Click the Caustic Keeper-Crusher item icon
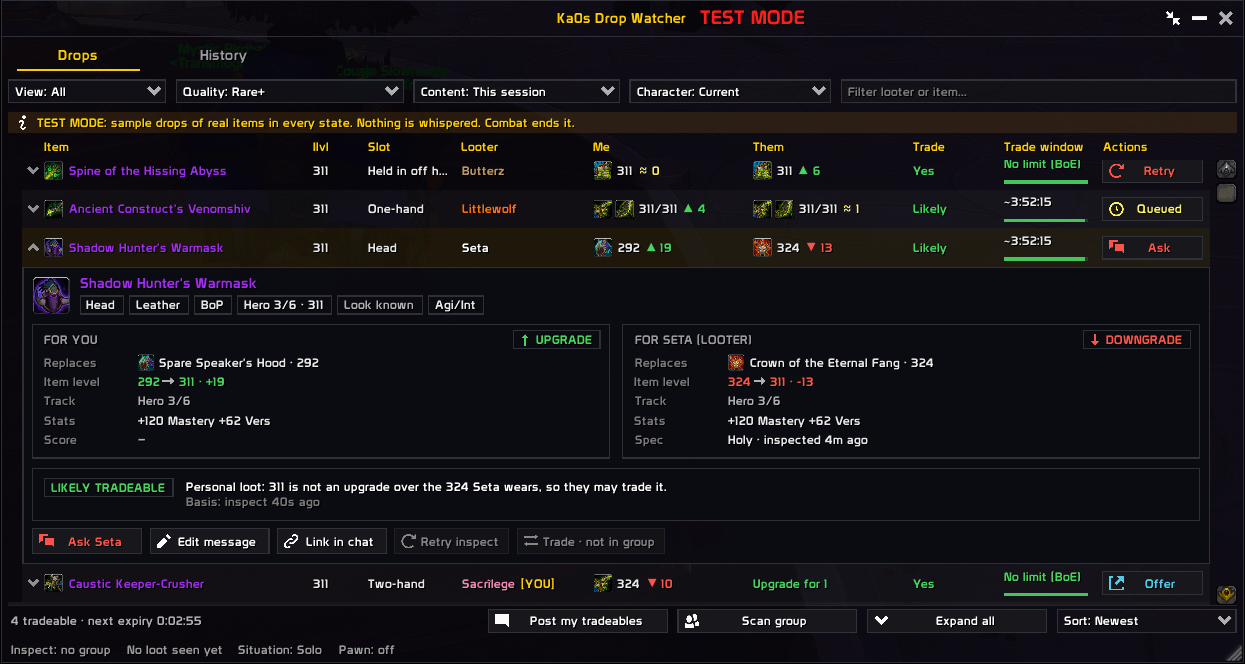The height and width of the screenshot is (664, 1245). click(x=54, y=583)
